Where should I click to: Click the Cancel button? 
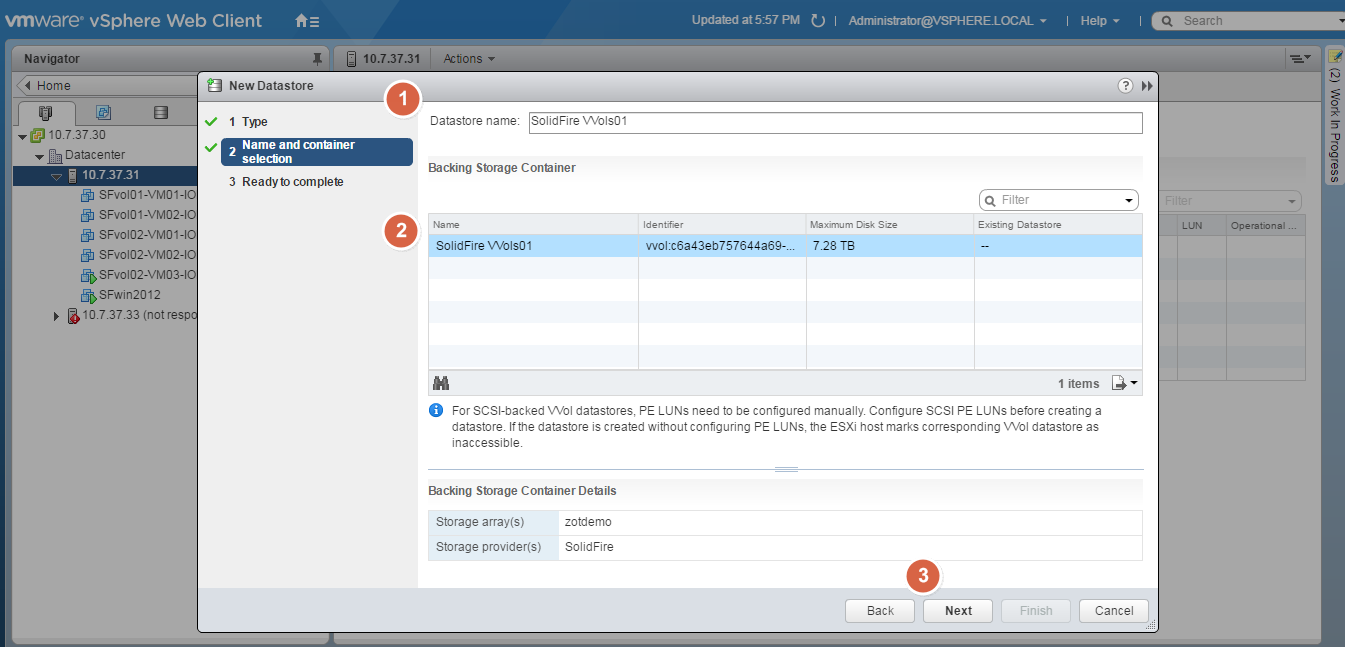click(1114, 611)
